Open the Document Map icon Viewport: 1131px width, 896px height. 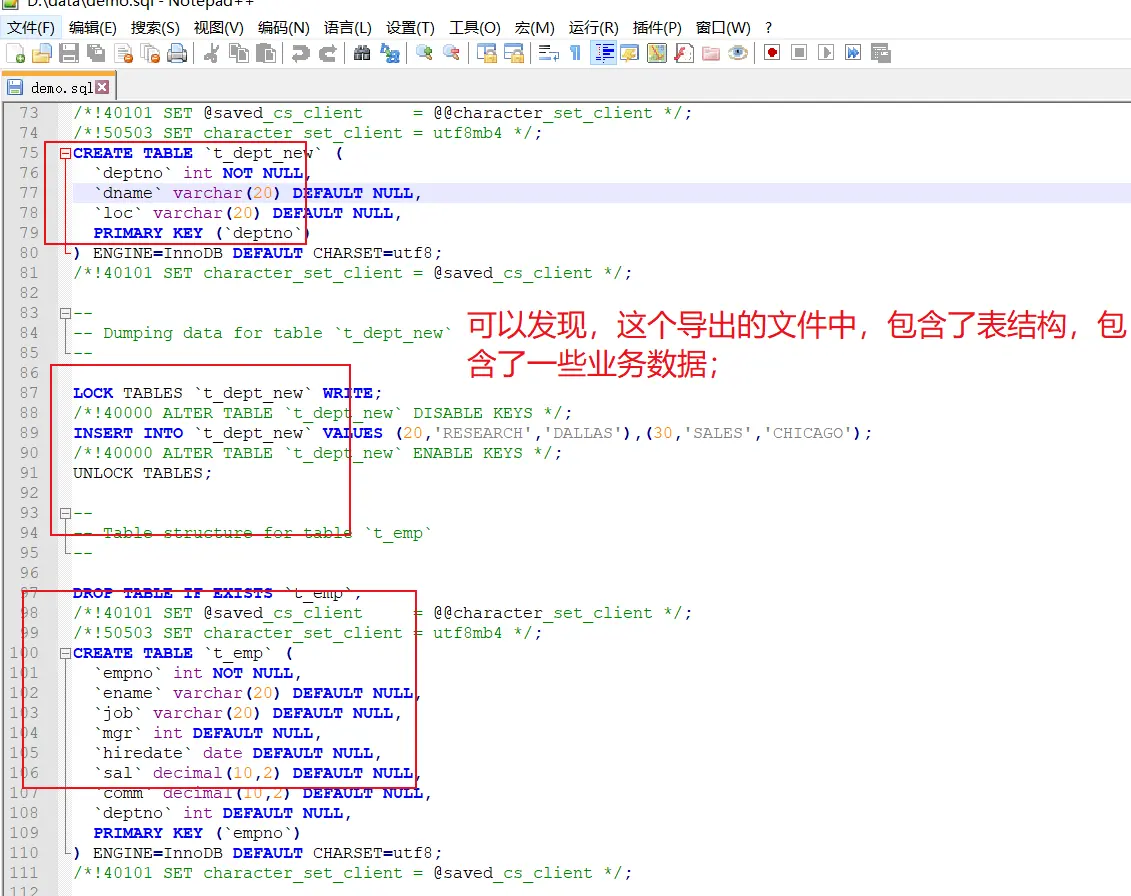click(657, 53)
